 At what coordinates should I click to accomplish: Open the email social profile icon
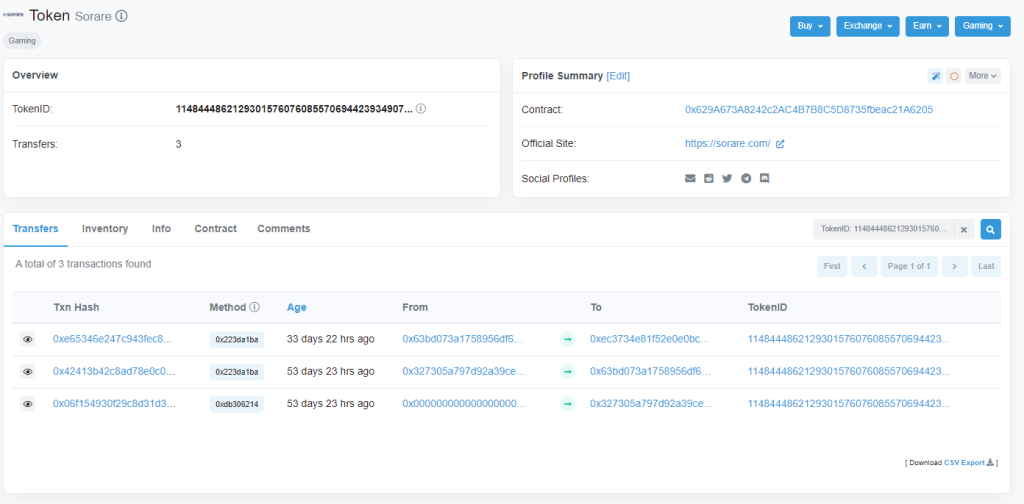coord(690,178)
